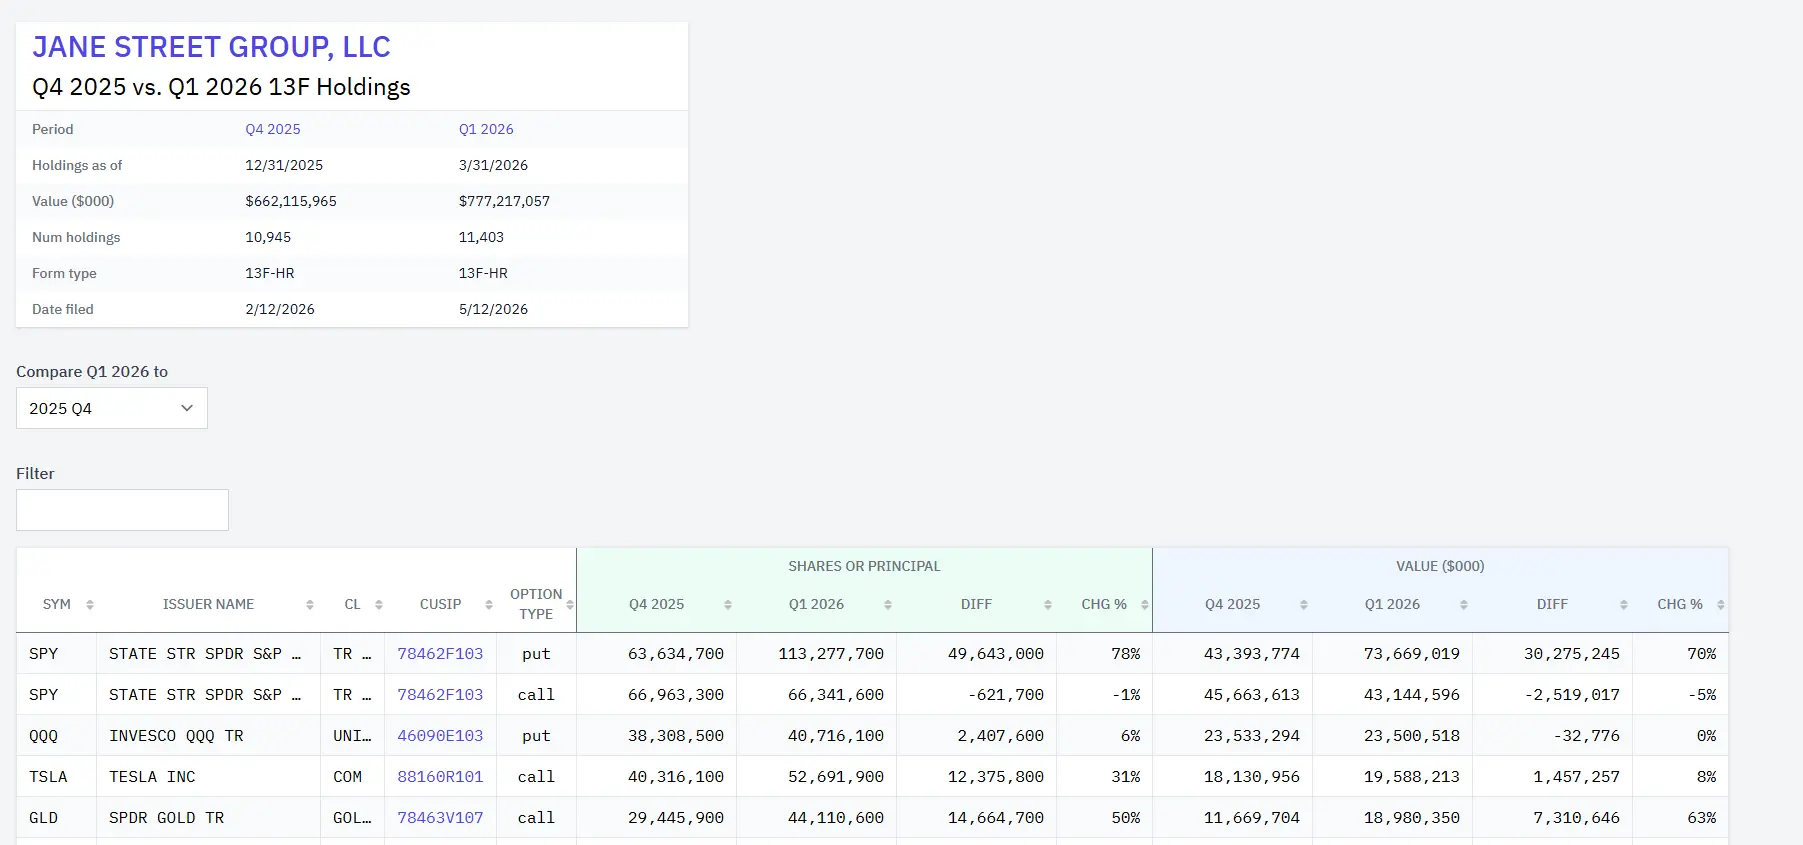
Task: Click GLD value difference 7,310,646
Action: 1577,818
